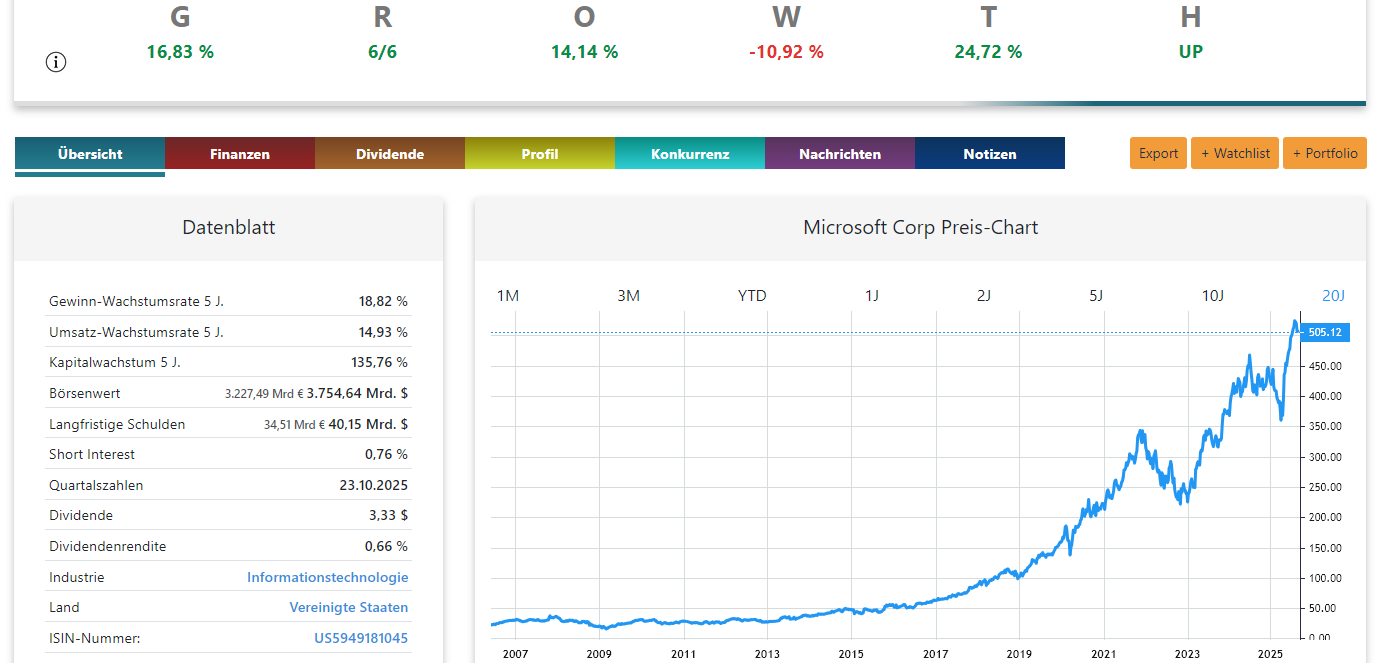
Task: Click the + Portfolio button
Action: 1325,153
